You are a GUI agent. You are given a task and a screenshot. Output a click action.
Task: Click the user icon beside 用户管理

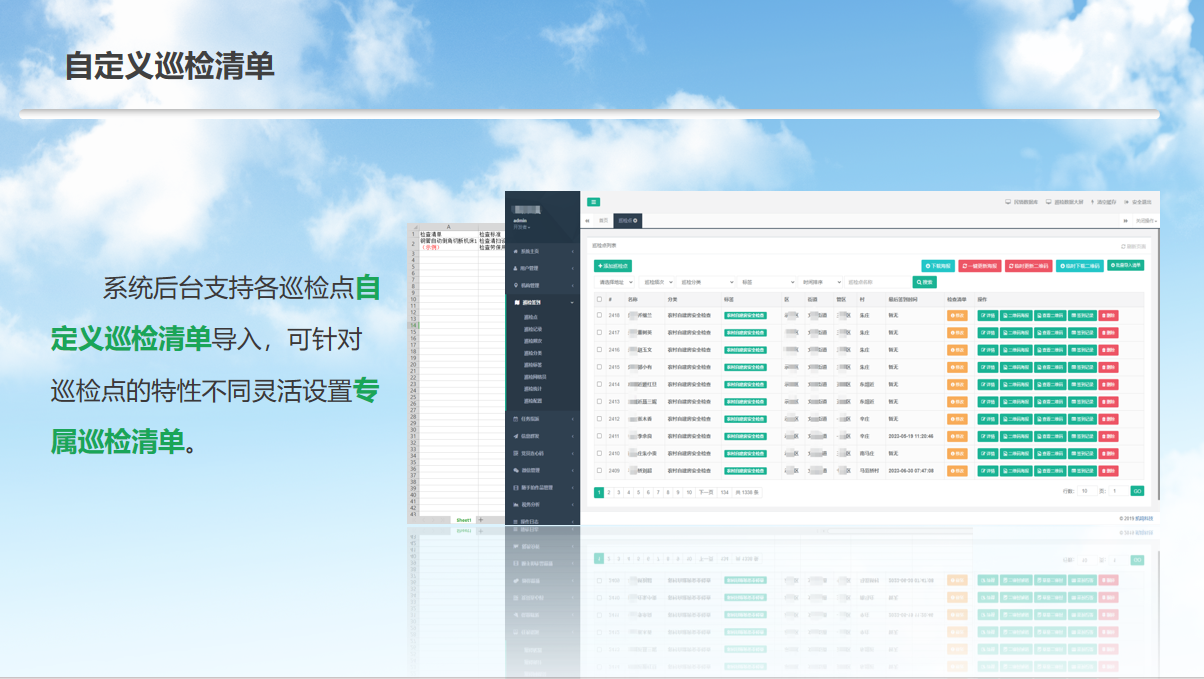point(515,268)
